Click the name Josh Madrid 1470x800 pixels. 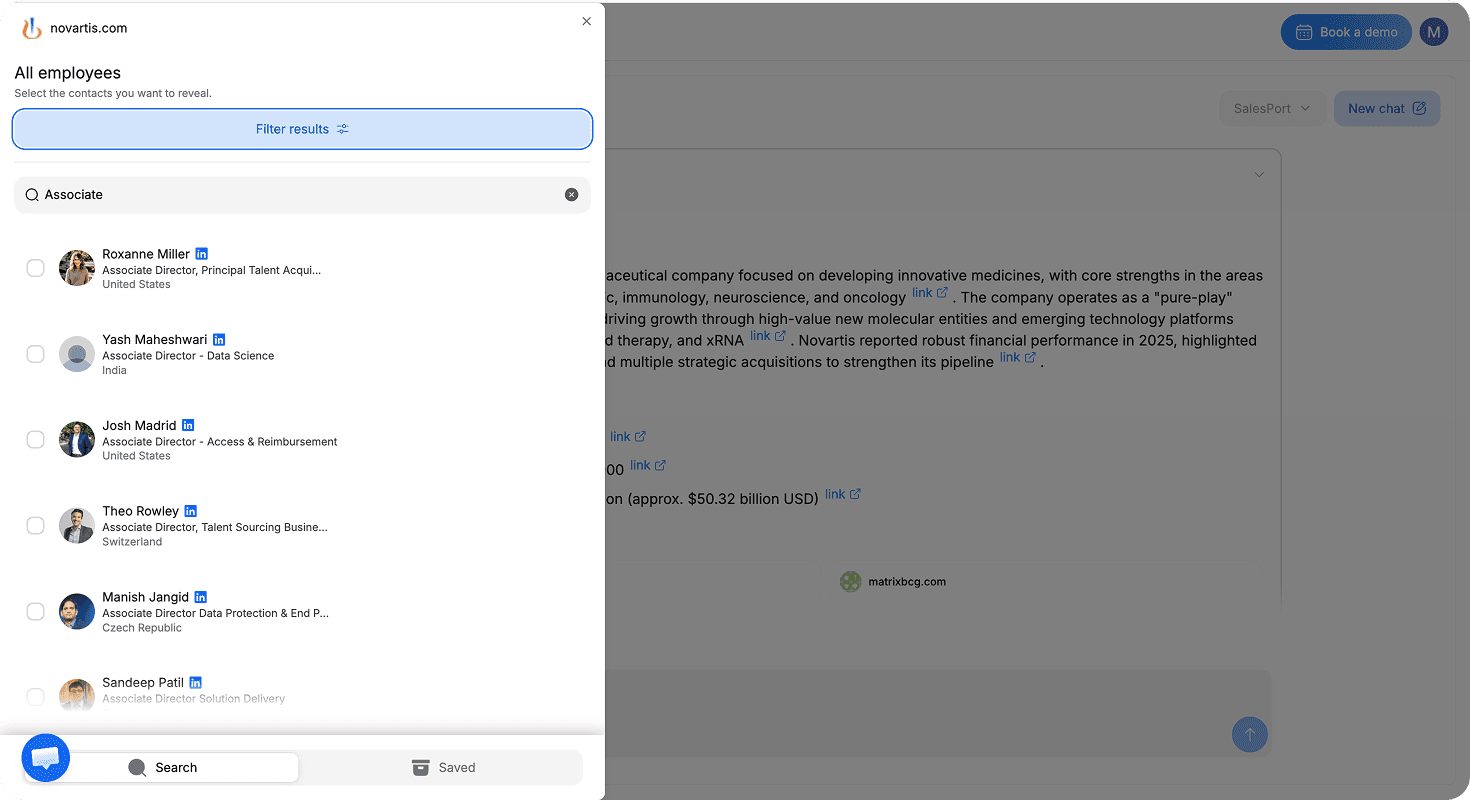139,425
